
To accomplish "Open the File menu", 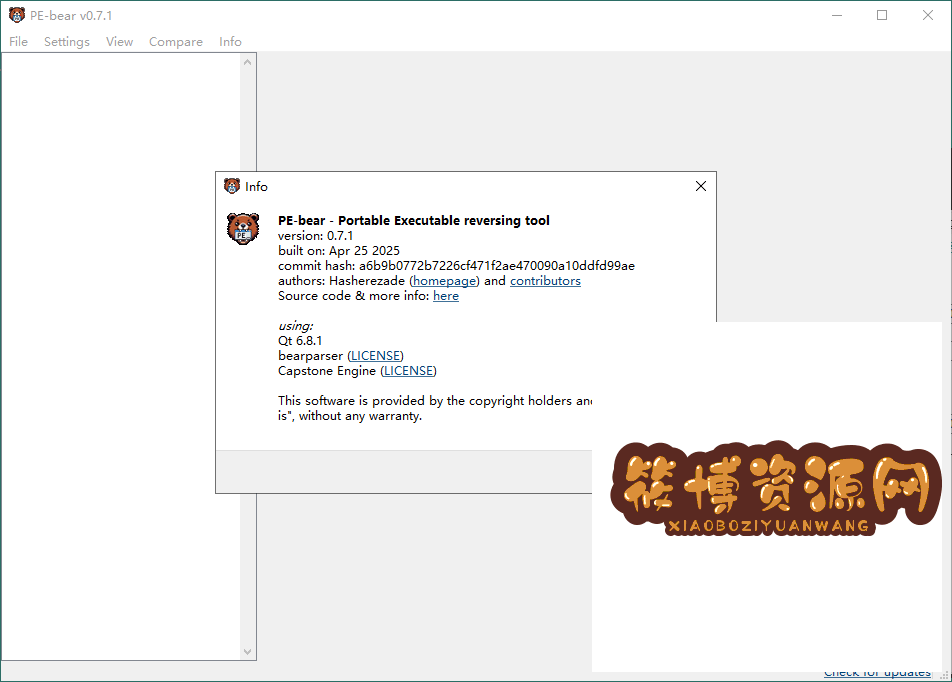I will [x=18, y=41].
